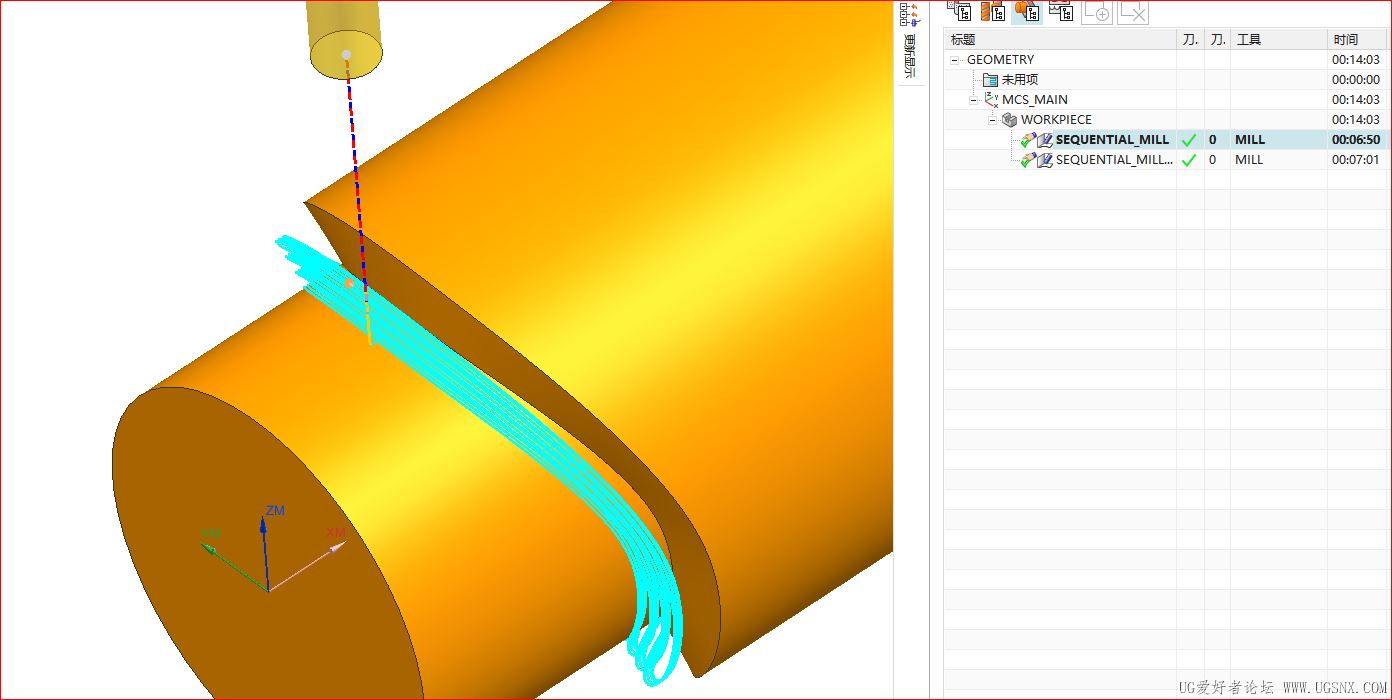The image size is (1392, 700).
Task: Select the 未用项 tree row
Action: click(1166, 80)
